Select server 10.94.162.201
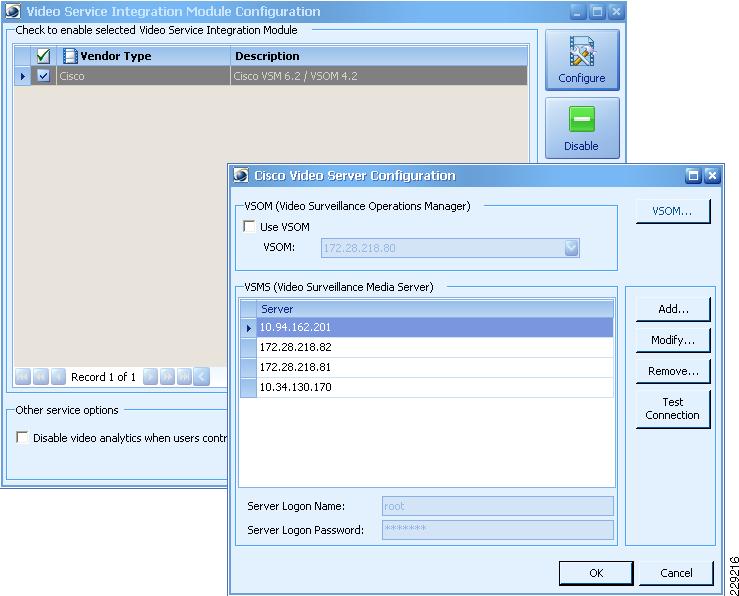This screenshot has width=739, height=596. pyautogui.click(x=435, y=327)
